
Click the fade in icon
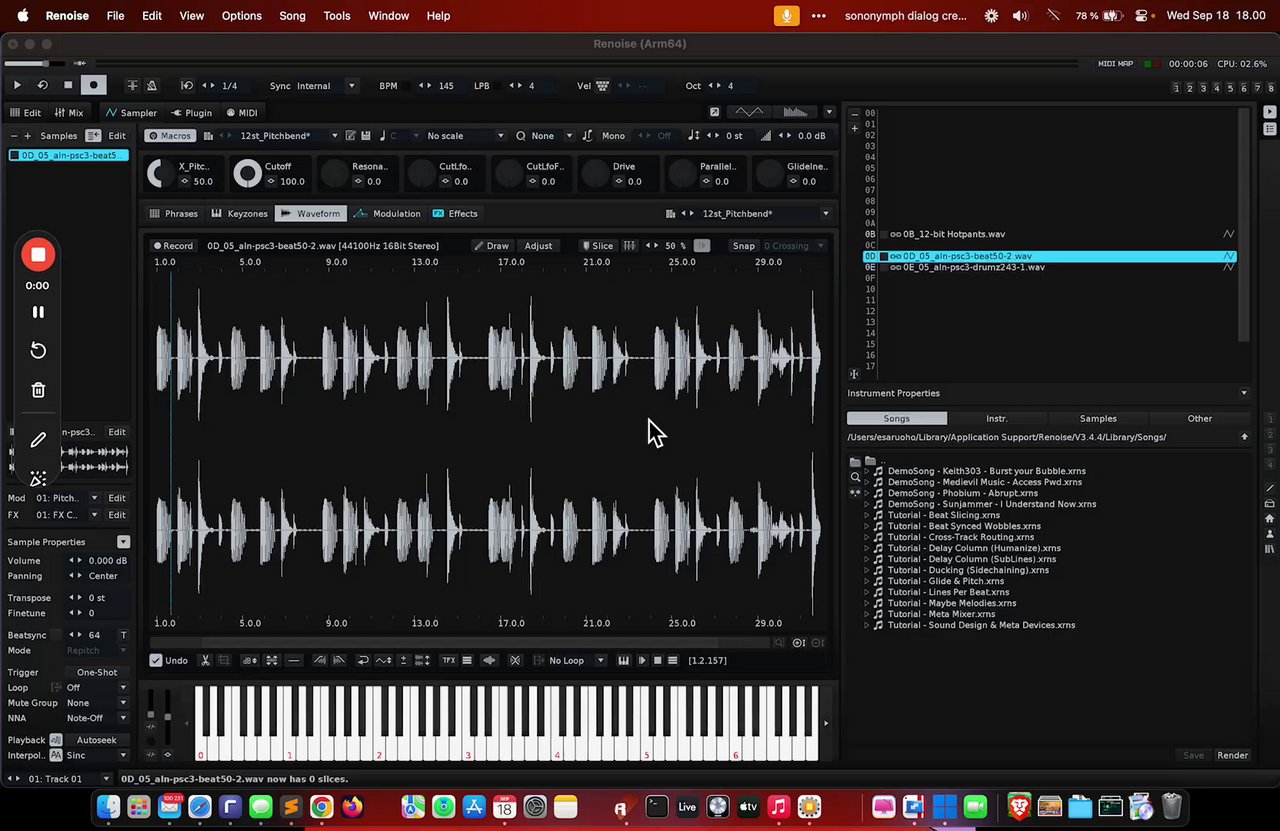319,661
